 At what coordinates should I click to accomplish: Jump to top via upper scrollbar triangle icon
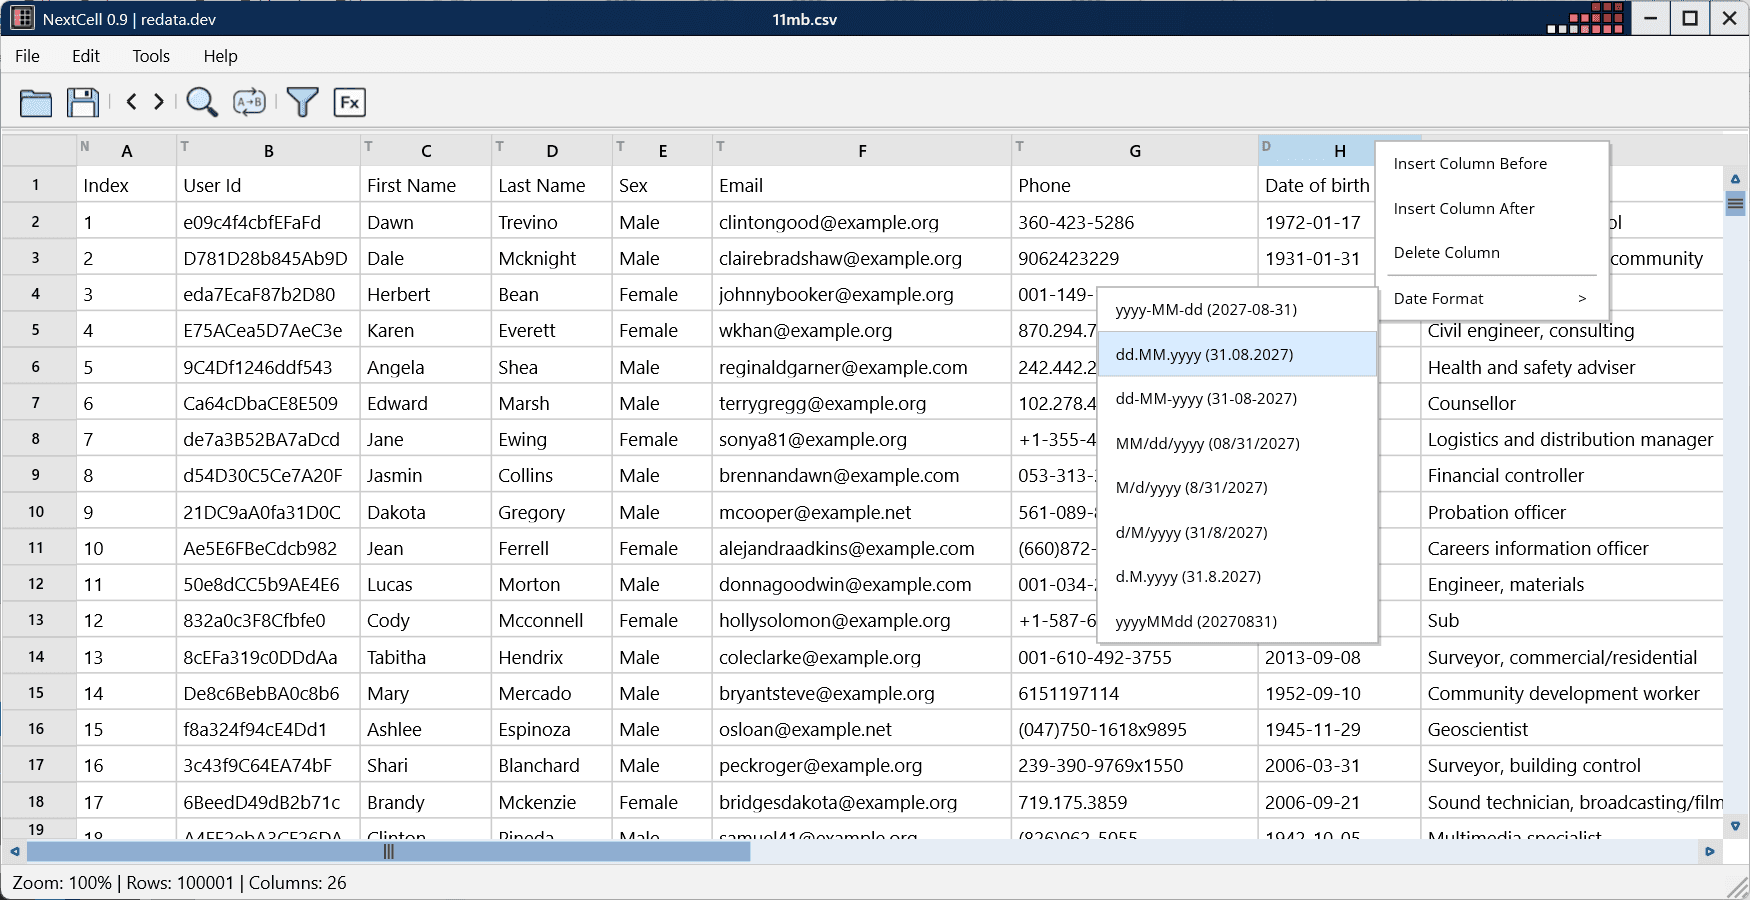[1737, 179]
